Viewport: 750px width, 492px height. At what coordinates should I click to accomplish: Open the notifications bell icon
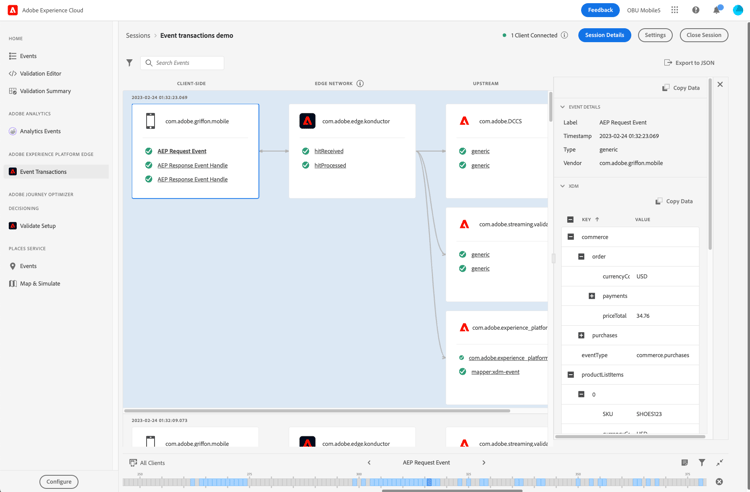tap(717, 10)
